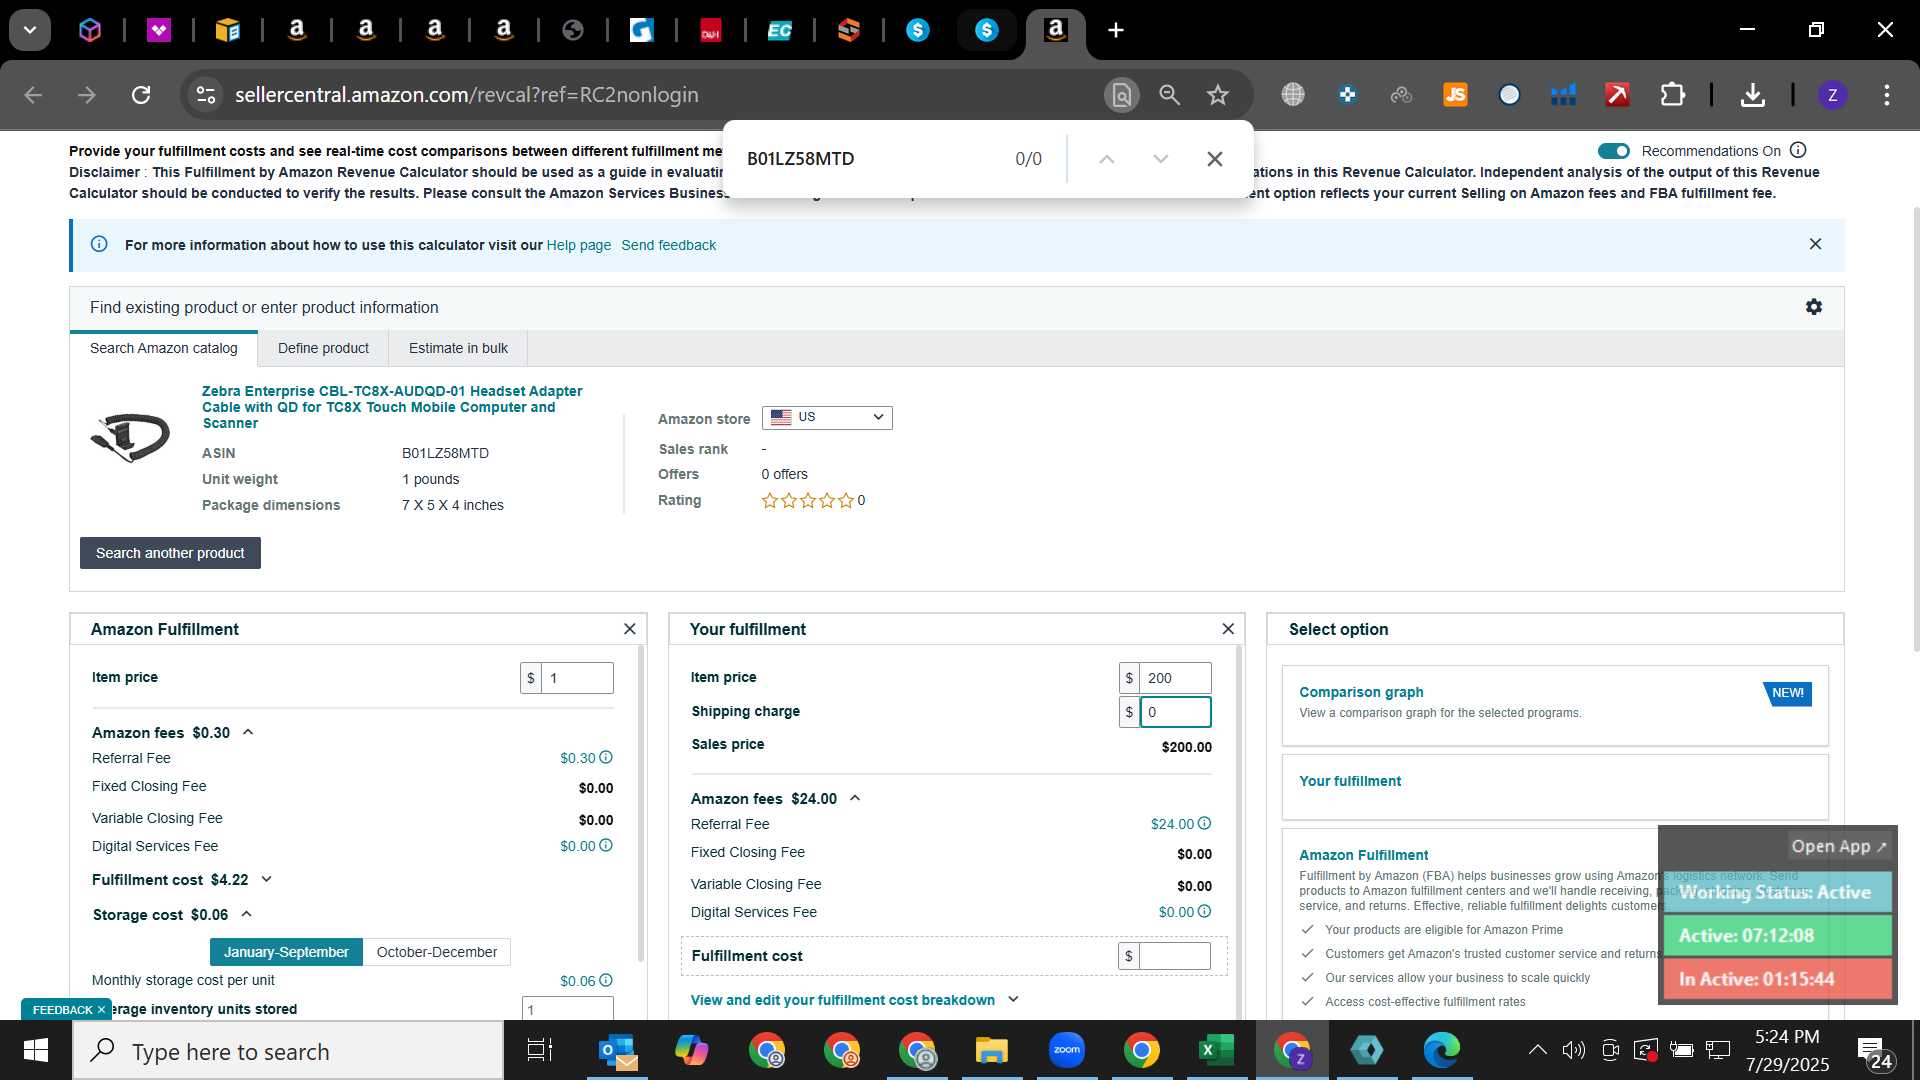Open Windows Start menu
The height and width of the screenshot is (1080, 1920).
(x=36, y=1051)
